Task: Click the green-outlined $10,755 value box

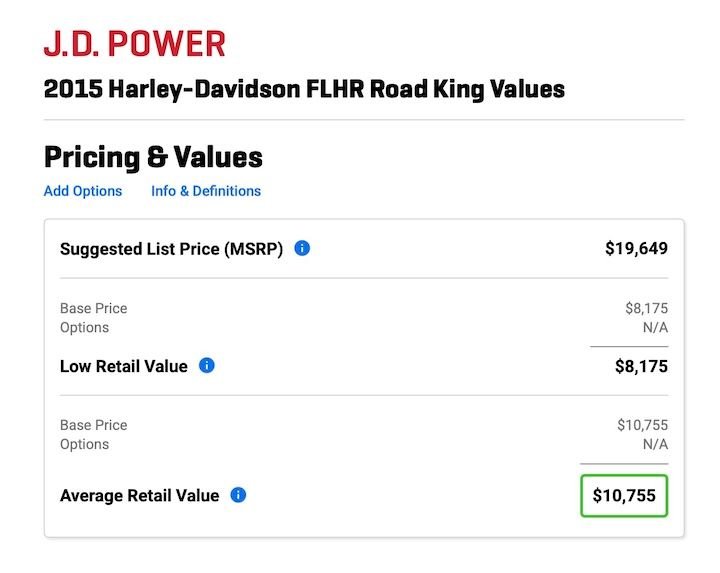Action: pyautogui.click(x=624, y=495)
